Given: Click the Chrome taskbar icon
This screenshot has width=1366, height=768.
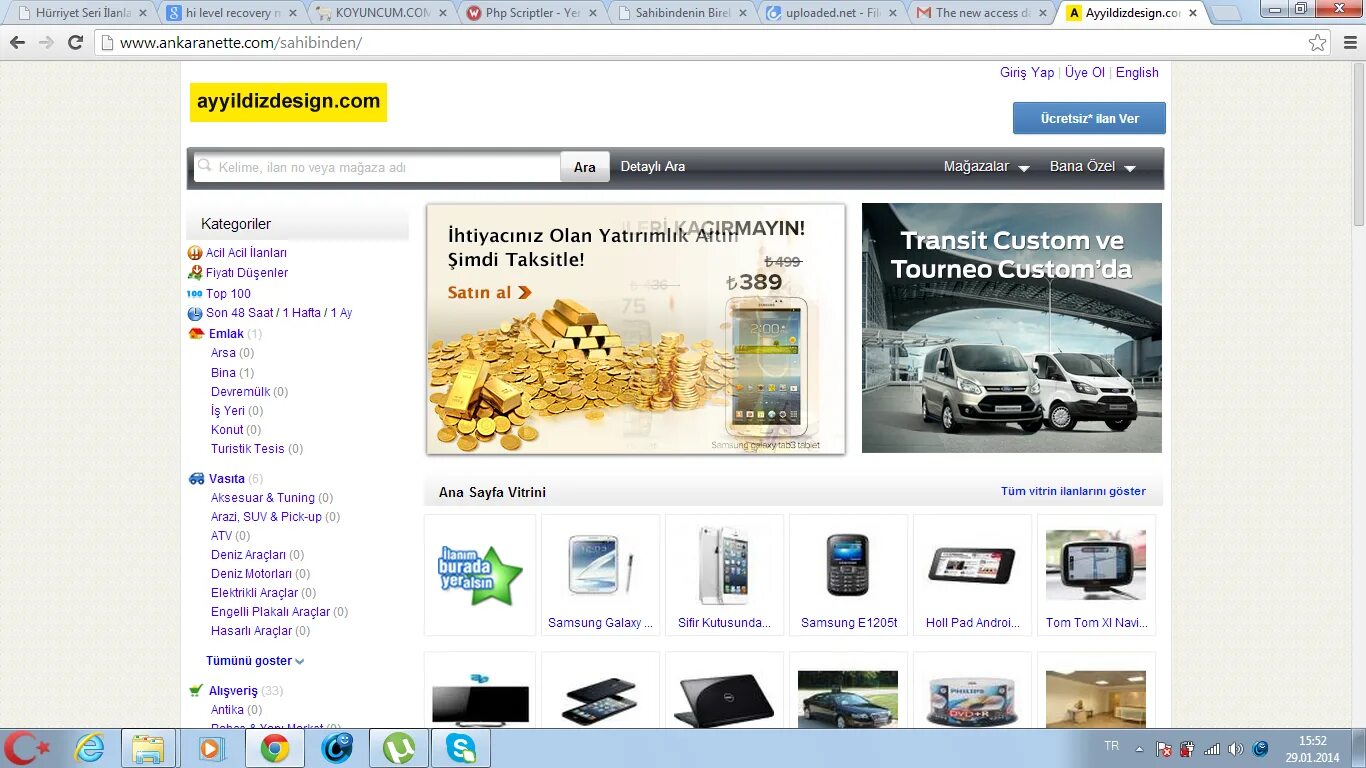Looking at the screenshot, I should click(x=275, y=748).
